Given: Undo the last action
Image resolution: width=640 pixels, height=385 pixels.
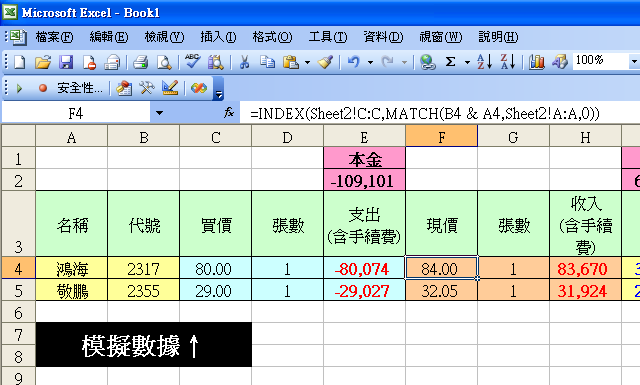Looking at the screenshot, I should [x=353, y=62].
